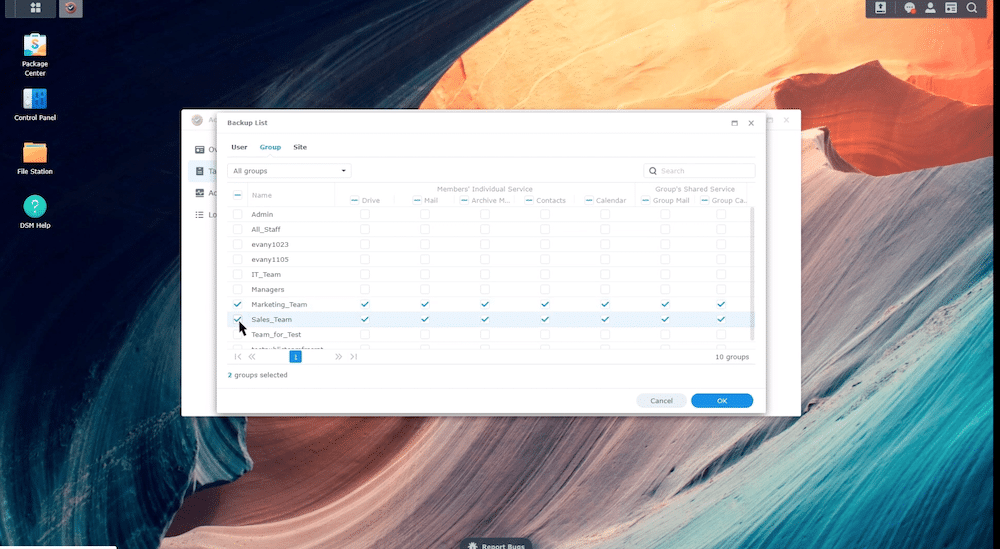Switch to the Group tab

click(x=270, y=147)
